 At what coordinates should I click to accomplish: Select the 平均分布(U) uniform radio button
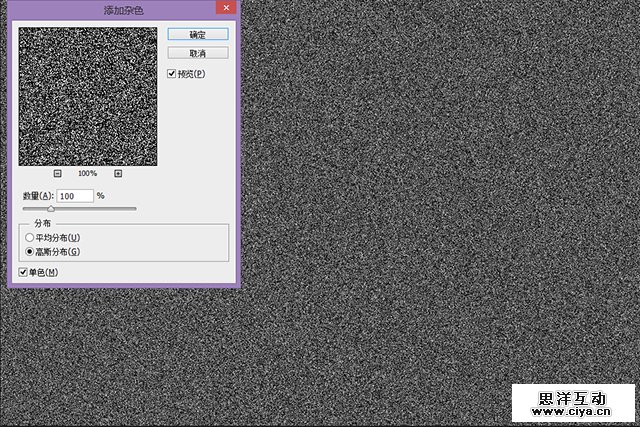click(x=29, y=238)
